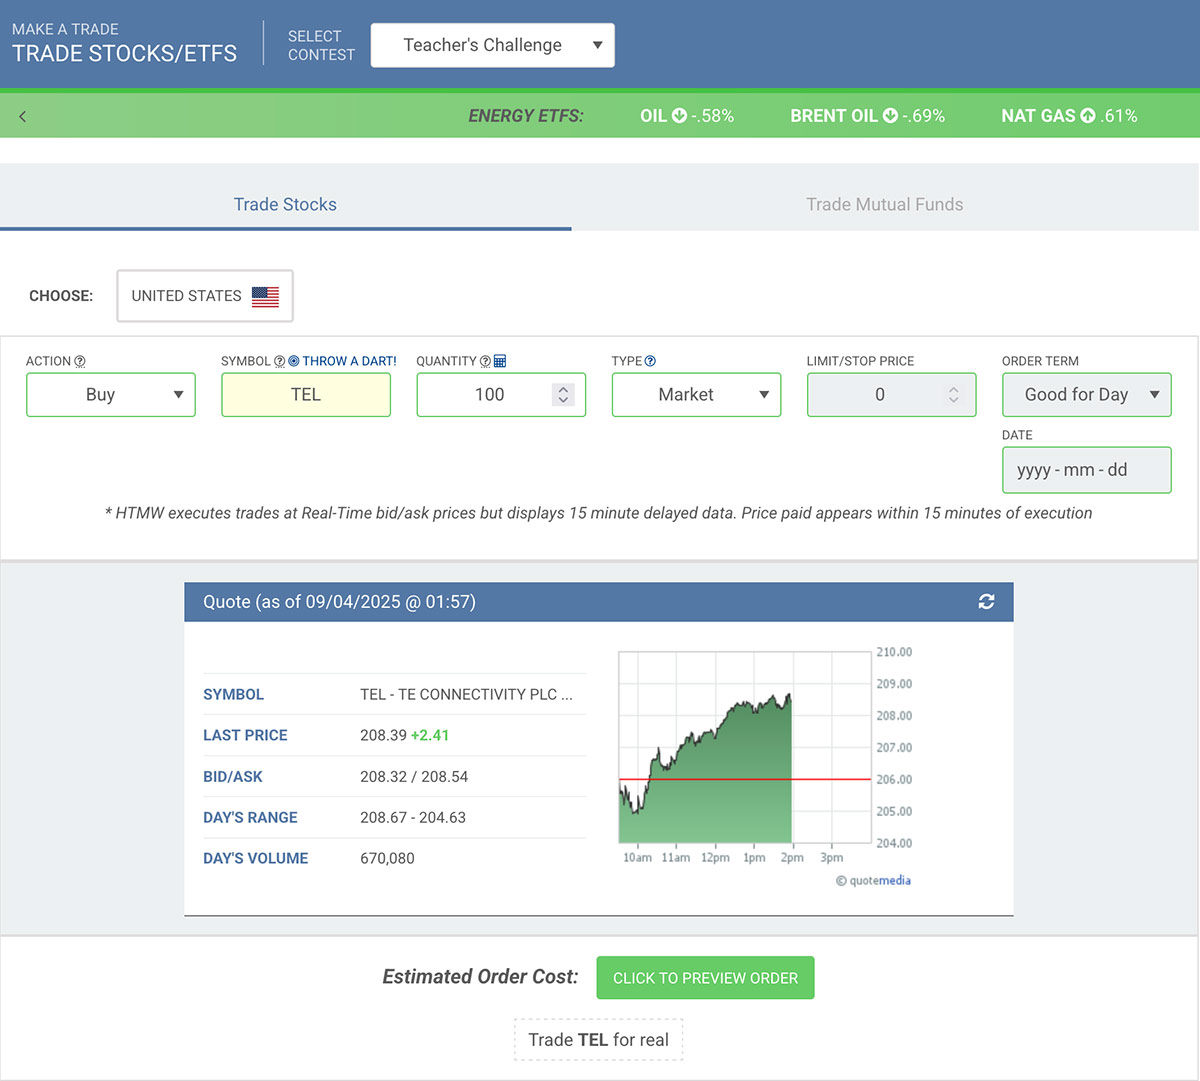The width and height of the screenshot is (1200, 1081).
Task: Click the help icon next to Action
Action: click(80, 362)
